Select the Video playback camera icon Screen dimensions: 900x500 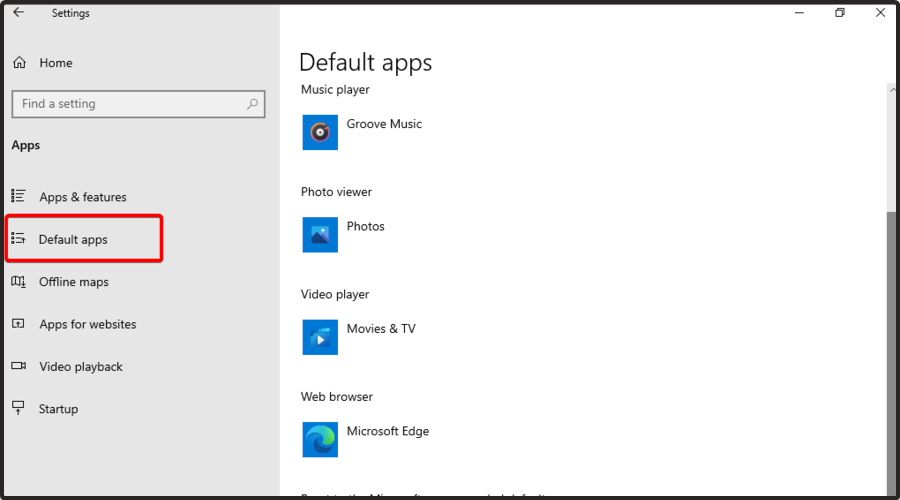click(18, 366)
